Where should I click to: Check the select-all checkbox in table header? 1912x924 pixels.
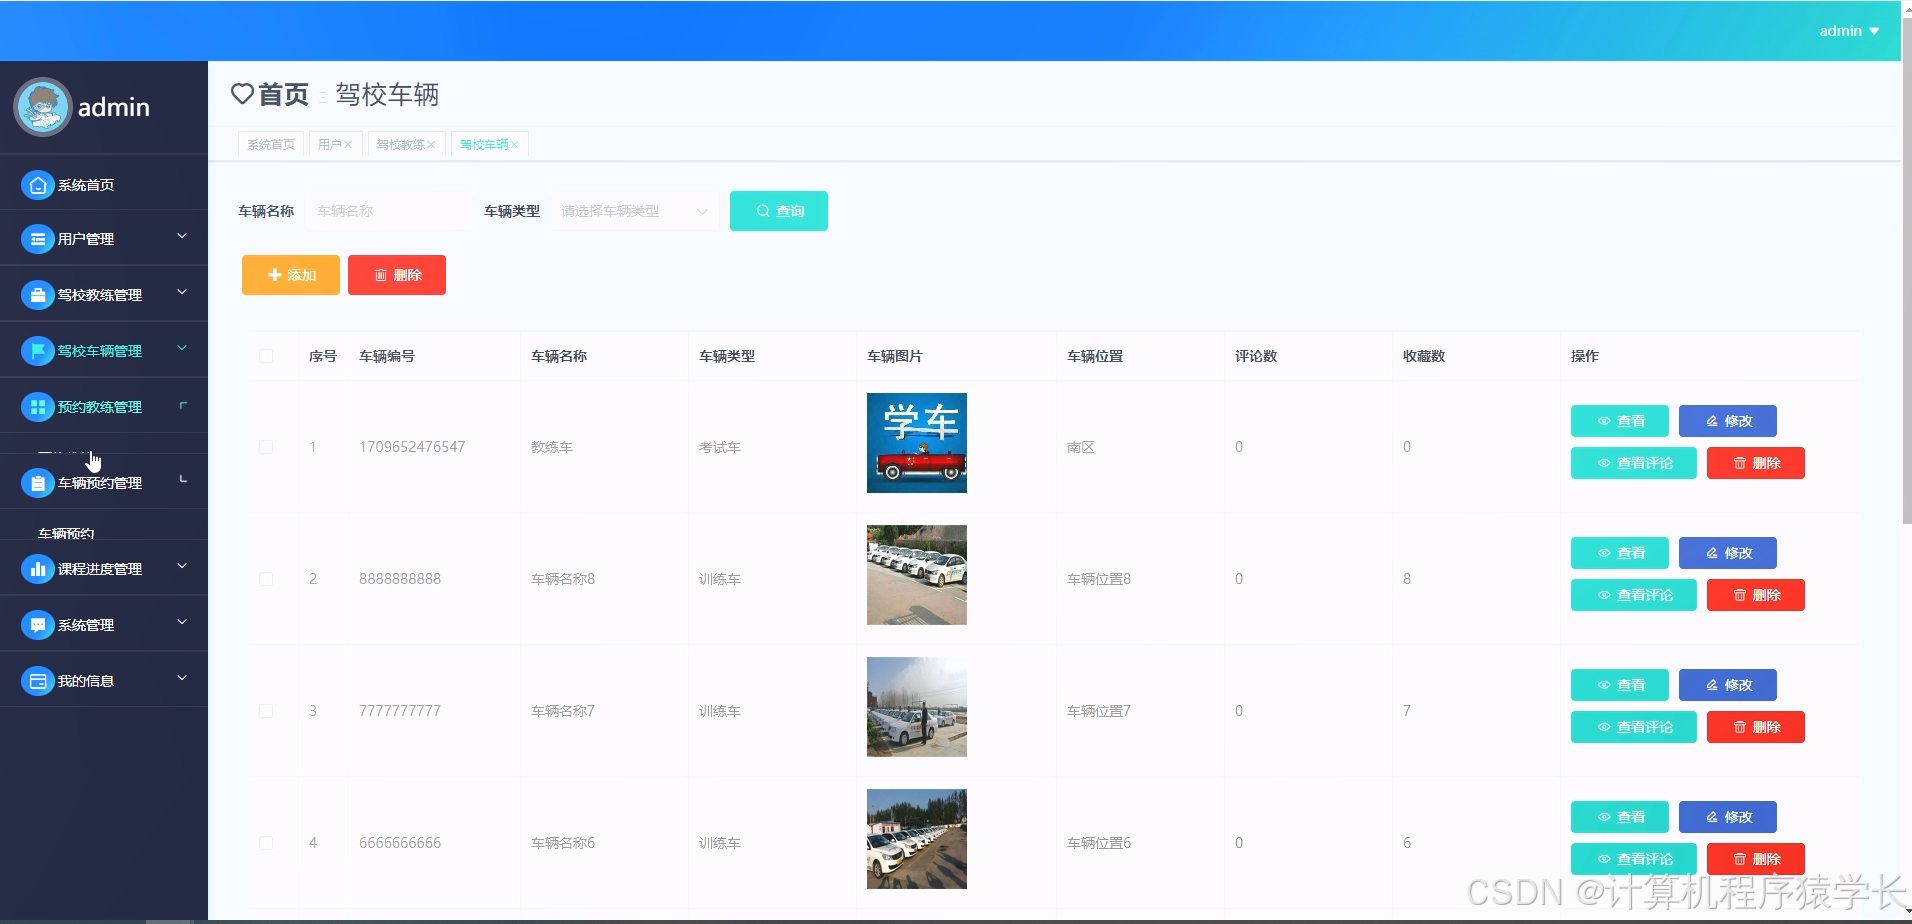(x=267, y=356)
